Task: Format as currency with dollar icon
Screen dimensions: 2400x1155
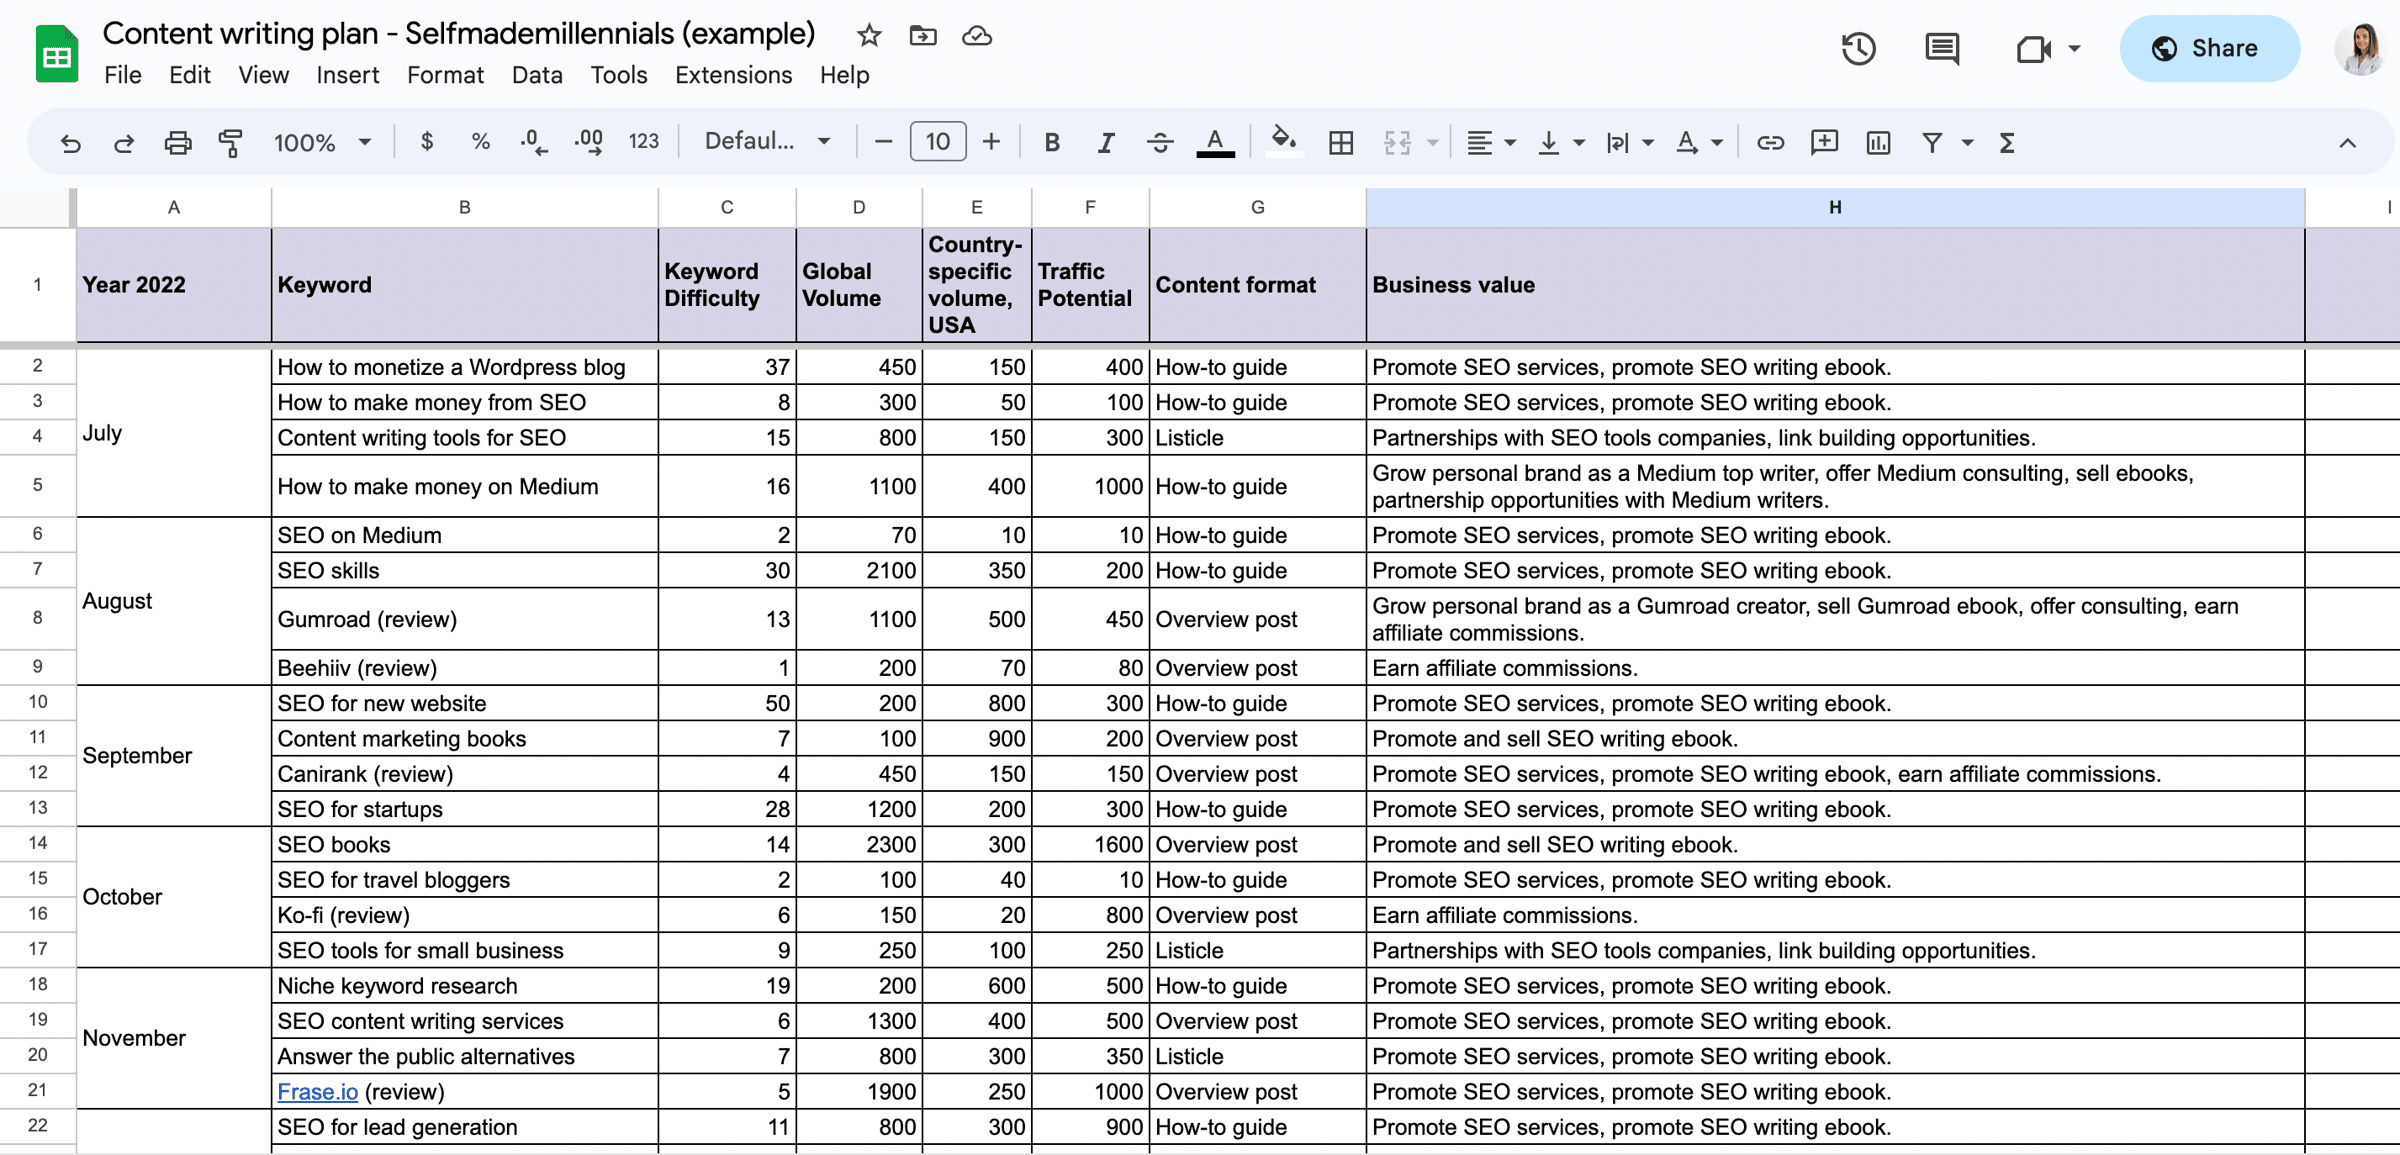Action: tap(427, 142)
